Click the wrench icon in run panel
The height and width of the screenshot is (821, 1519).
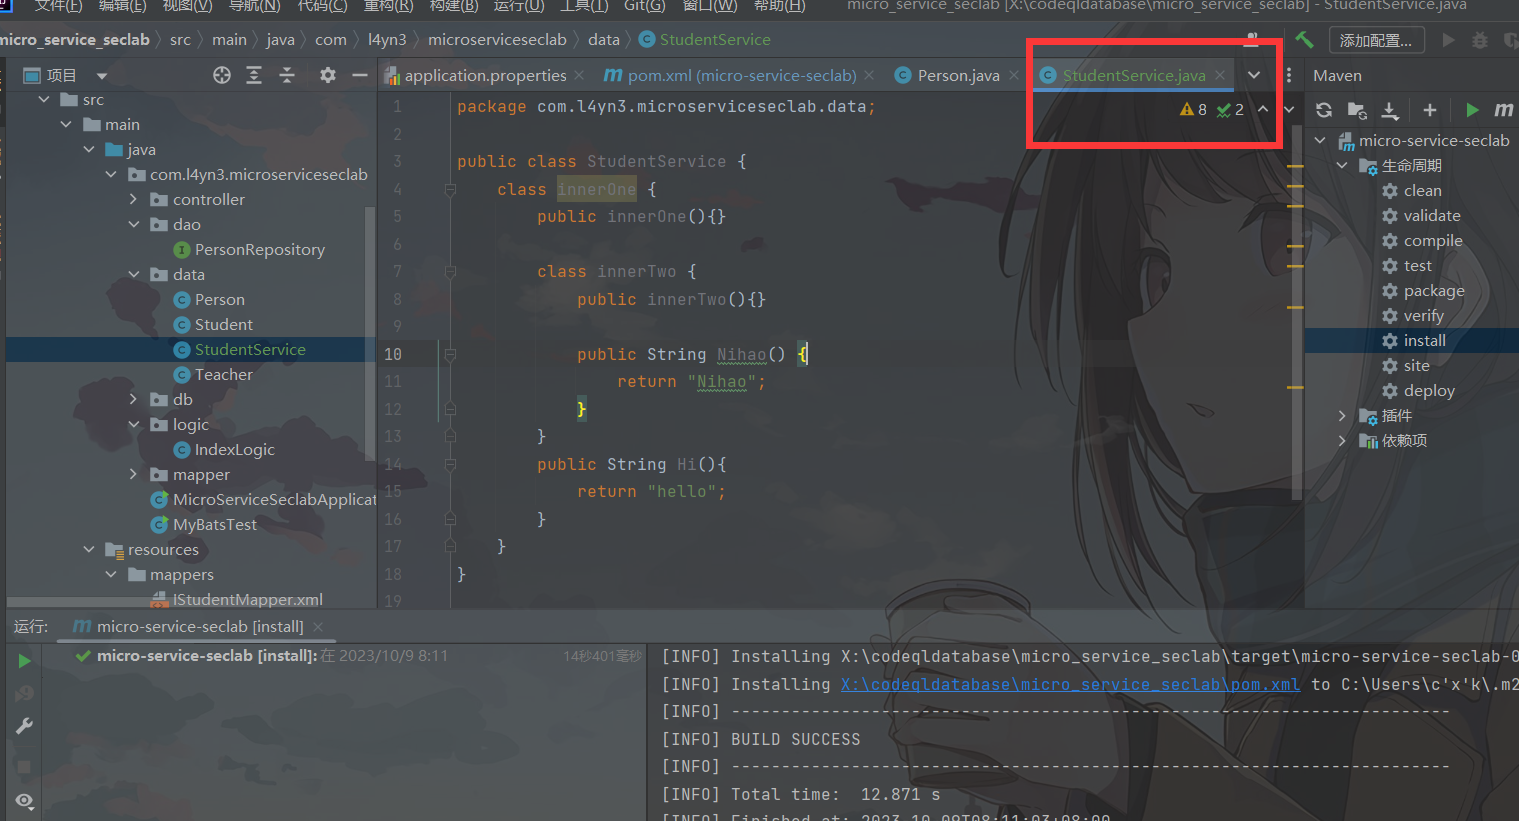click(24, 726)
